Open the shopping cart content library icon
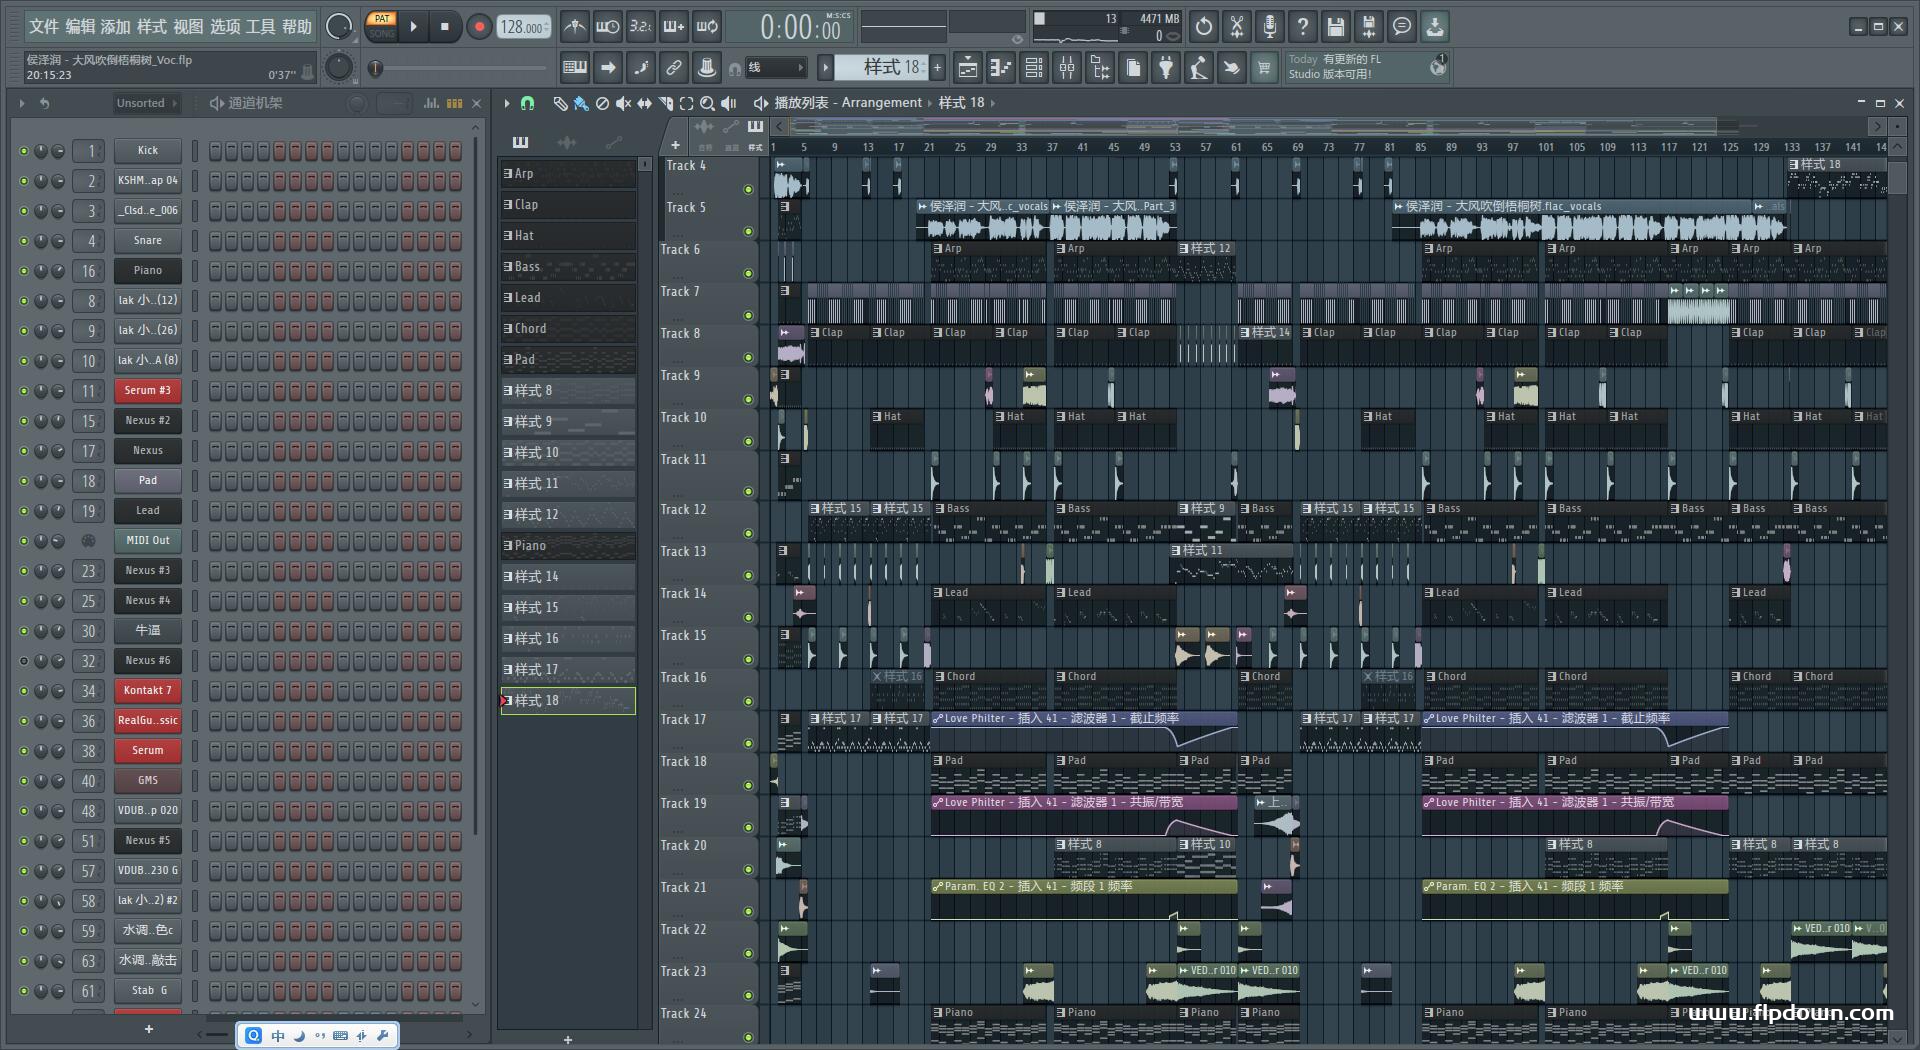 click(1264, 68)
